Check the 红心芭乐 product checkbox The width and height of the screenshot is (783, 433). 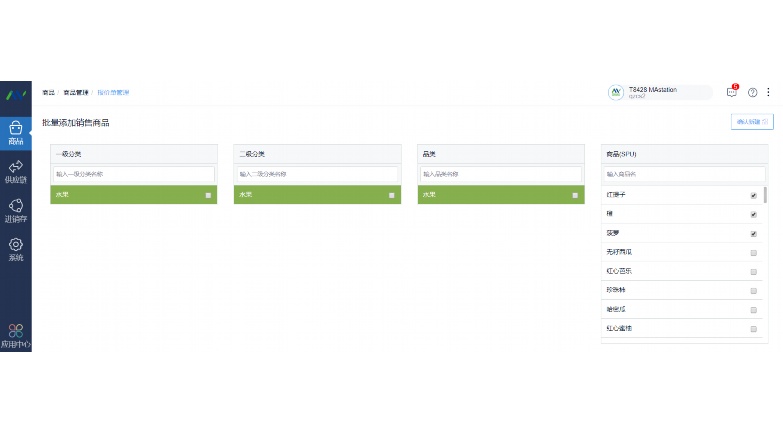coord(754,272)
